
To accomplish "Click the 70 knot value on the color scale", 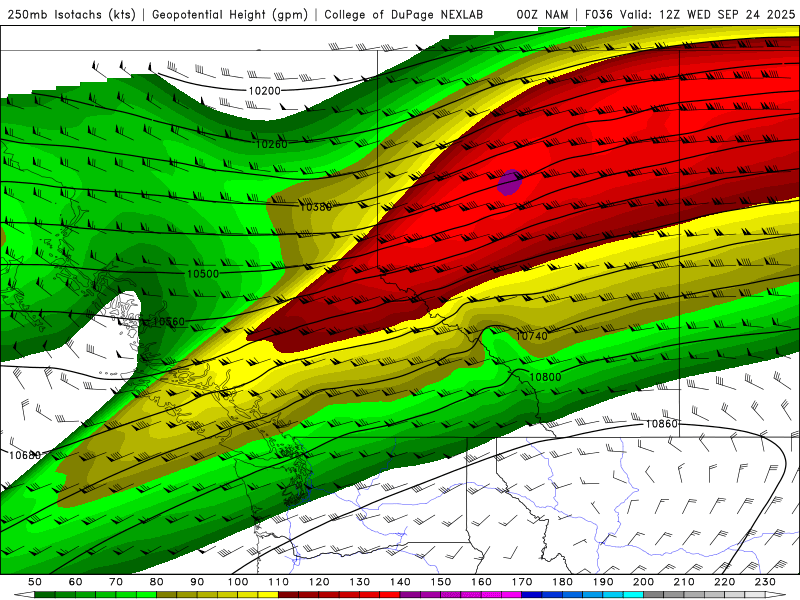I will tap(116, 582).
